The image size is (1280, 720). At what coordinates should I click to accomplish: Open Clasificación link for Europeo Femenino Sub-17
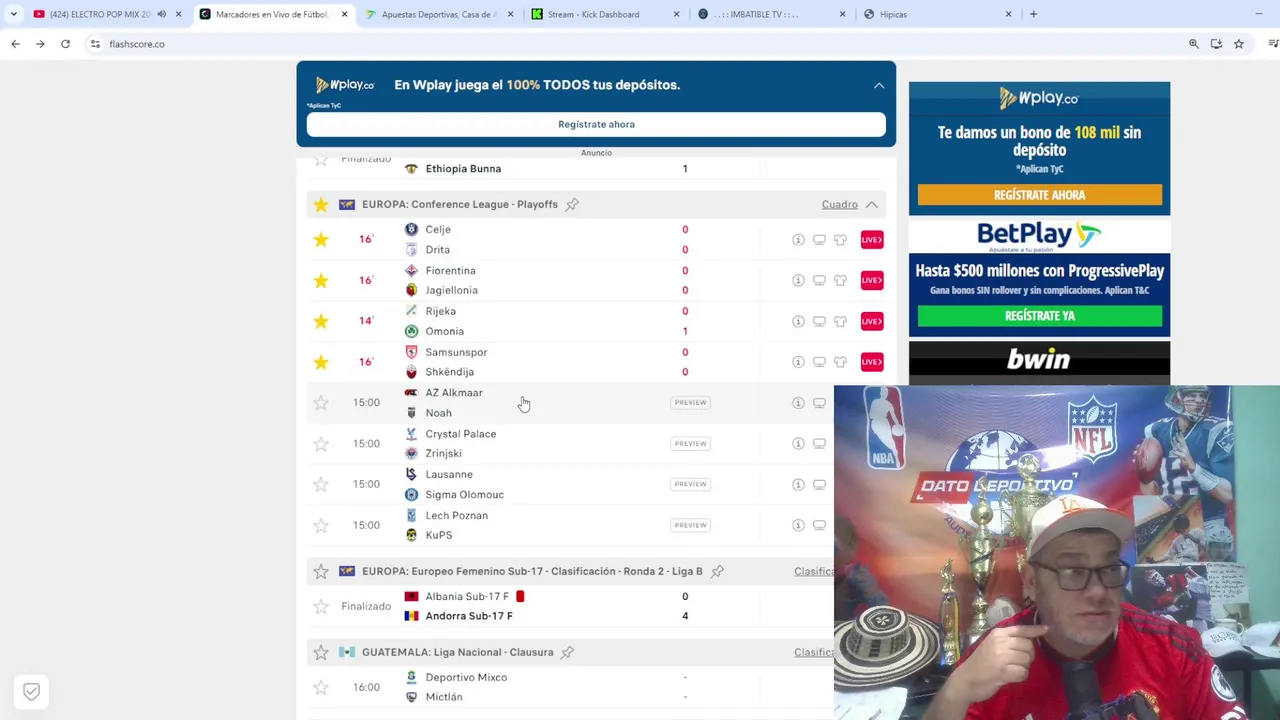point(813,572)
